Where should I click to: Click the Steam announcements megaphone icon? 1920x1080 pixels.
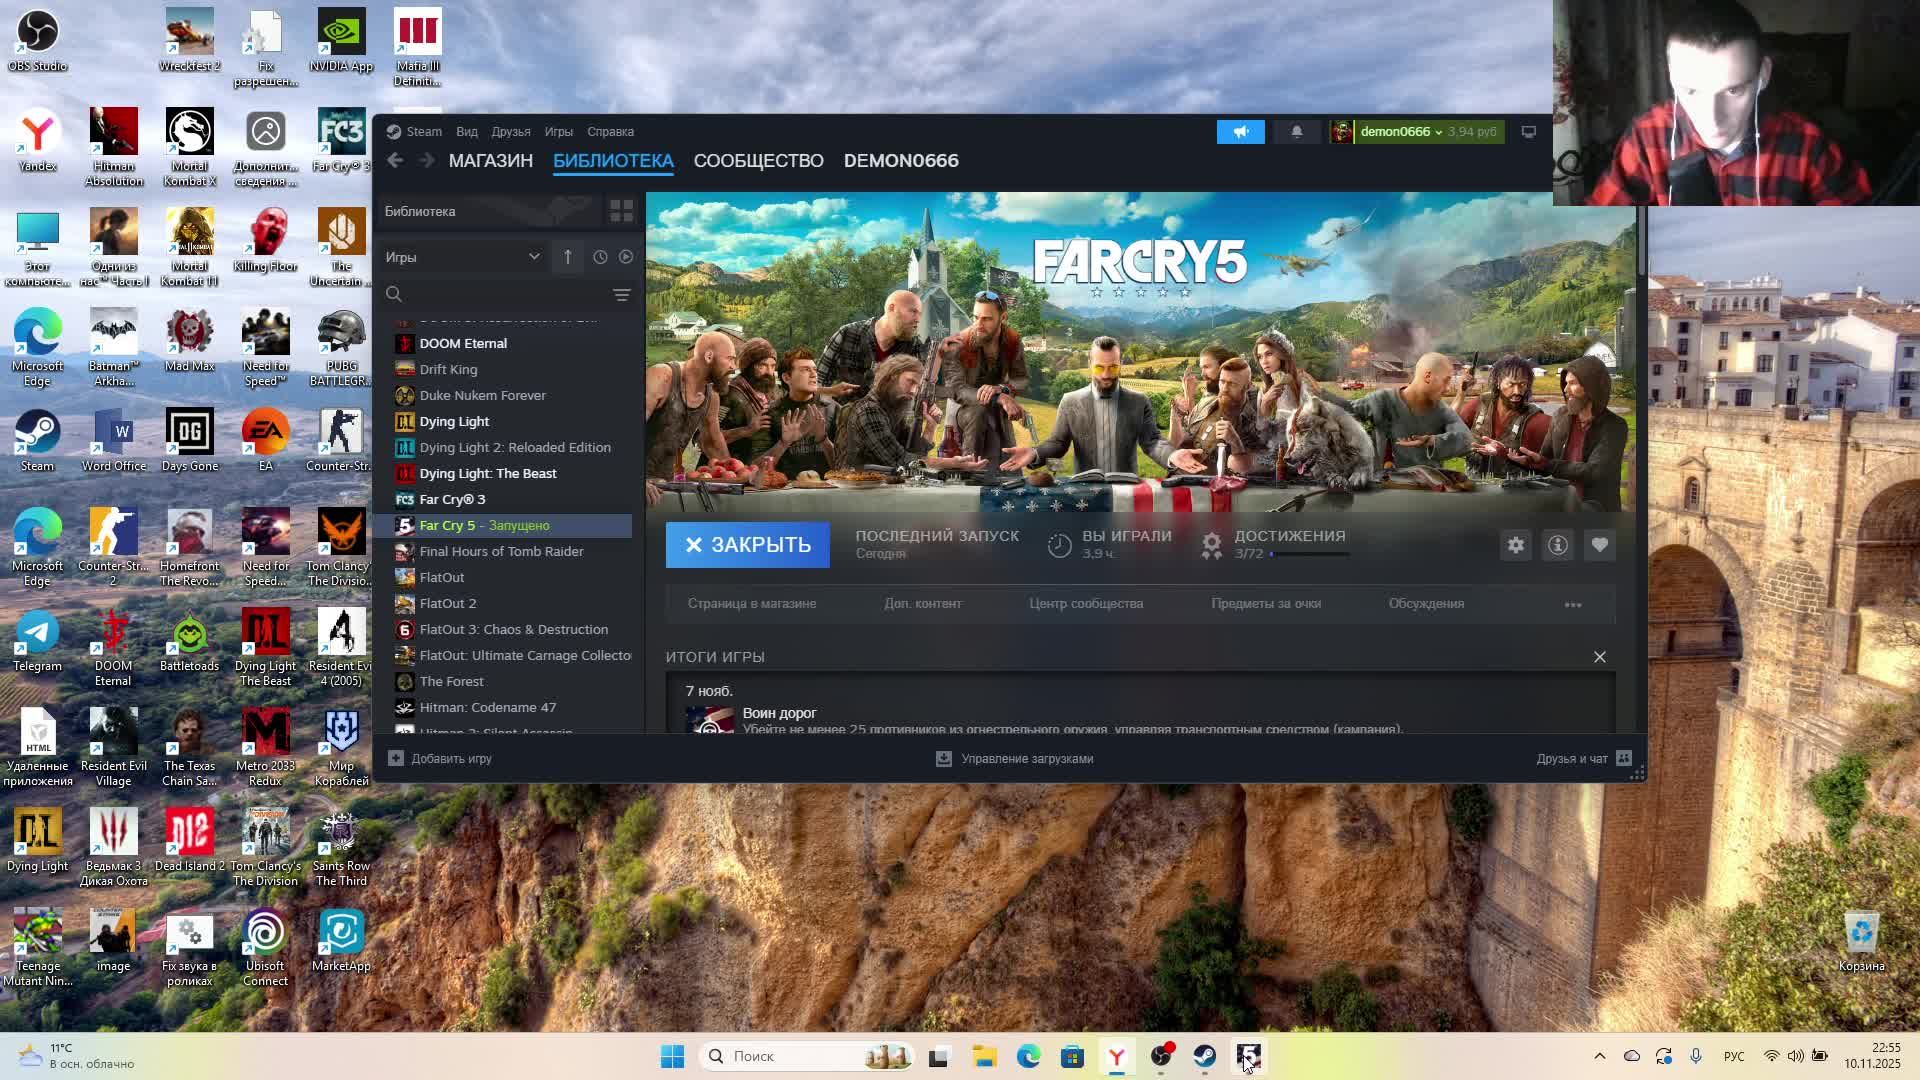pos(1240,132)
